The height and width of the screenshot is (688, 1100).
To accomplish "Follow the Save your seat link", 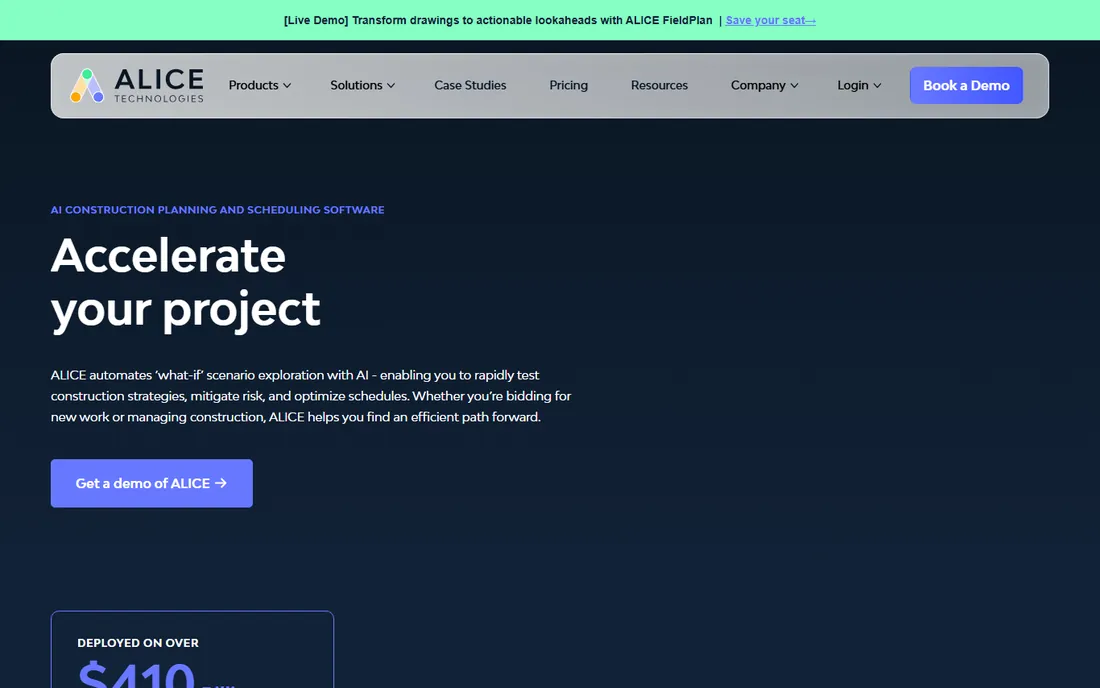I will point(770,20).
